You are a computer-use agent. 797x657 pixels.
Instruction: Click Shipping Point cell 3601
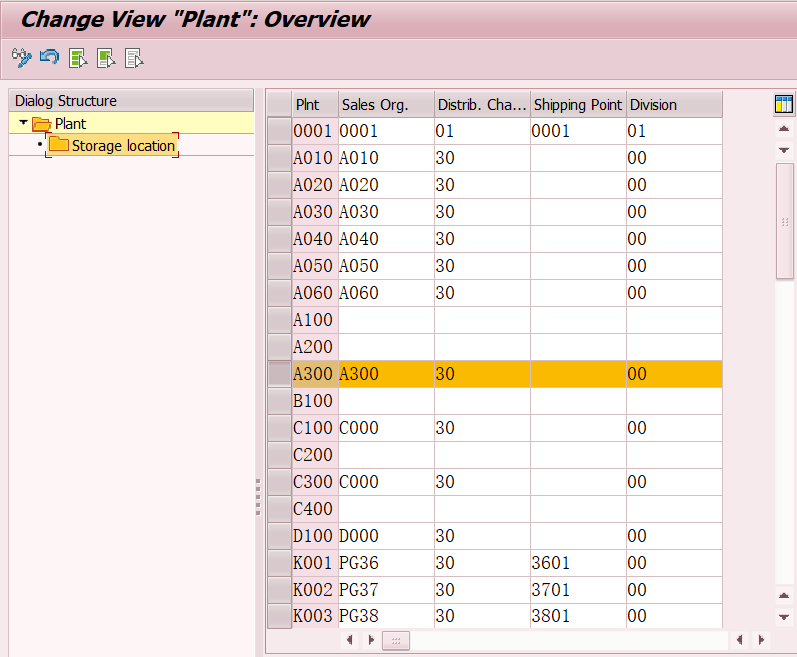(x=578, y=563)
